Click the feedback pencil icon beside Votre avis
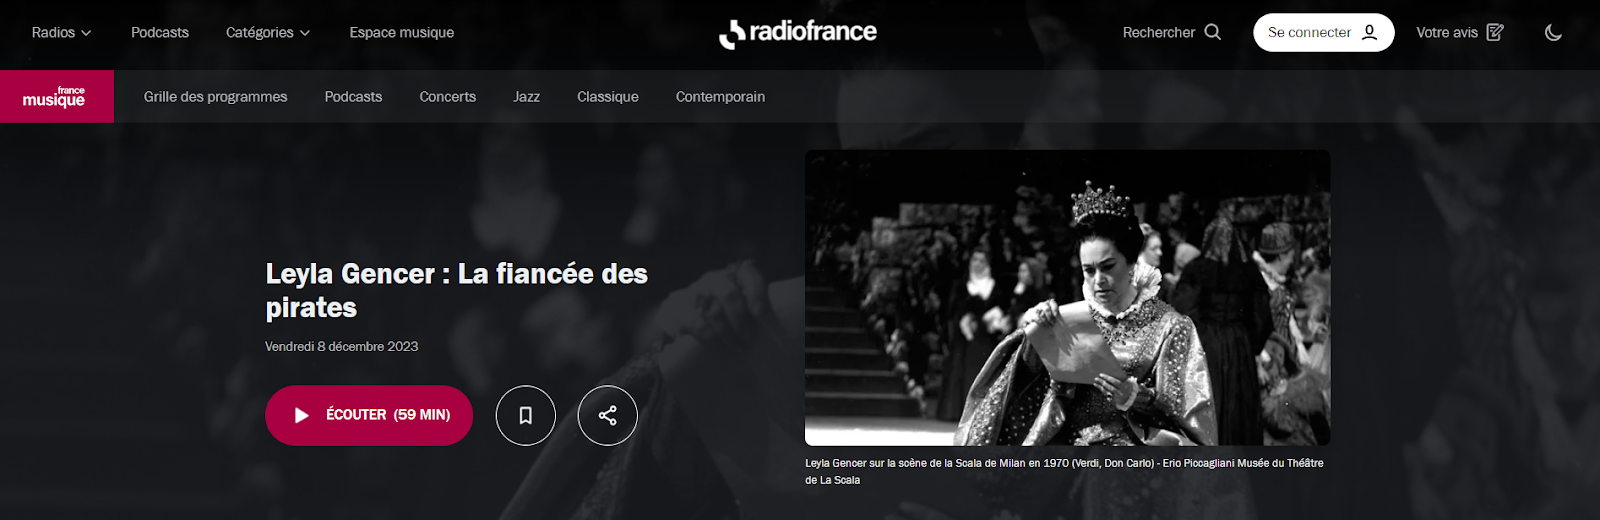1600x520 pixels. (x=1495, y=32)
